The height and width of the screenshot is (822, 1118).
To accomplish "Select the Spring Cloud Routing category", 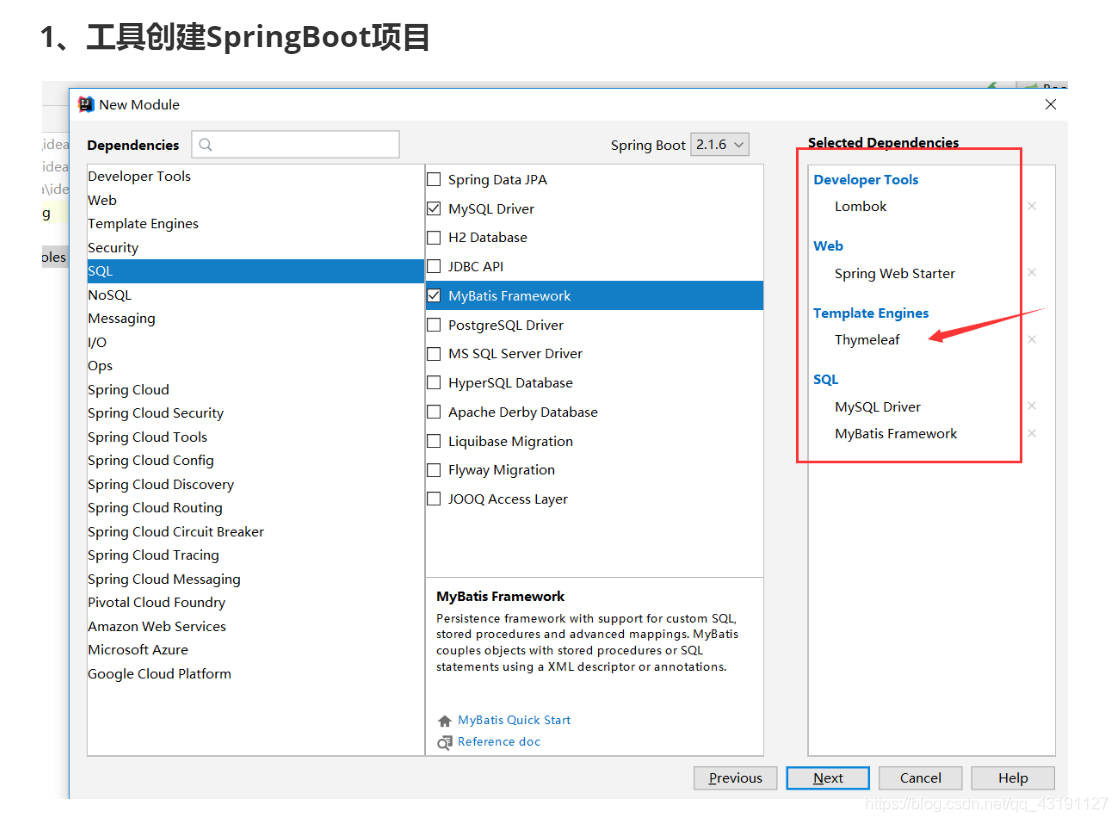I will point(255,508).
